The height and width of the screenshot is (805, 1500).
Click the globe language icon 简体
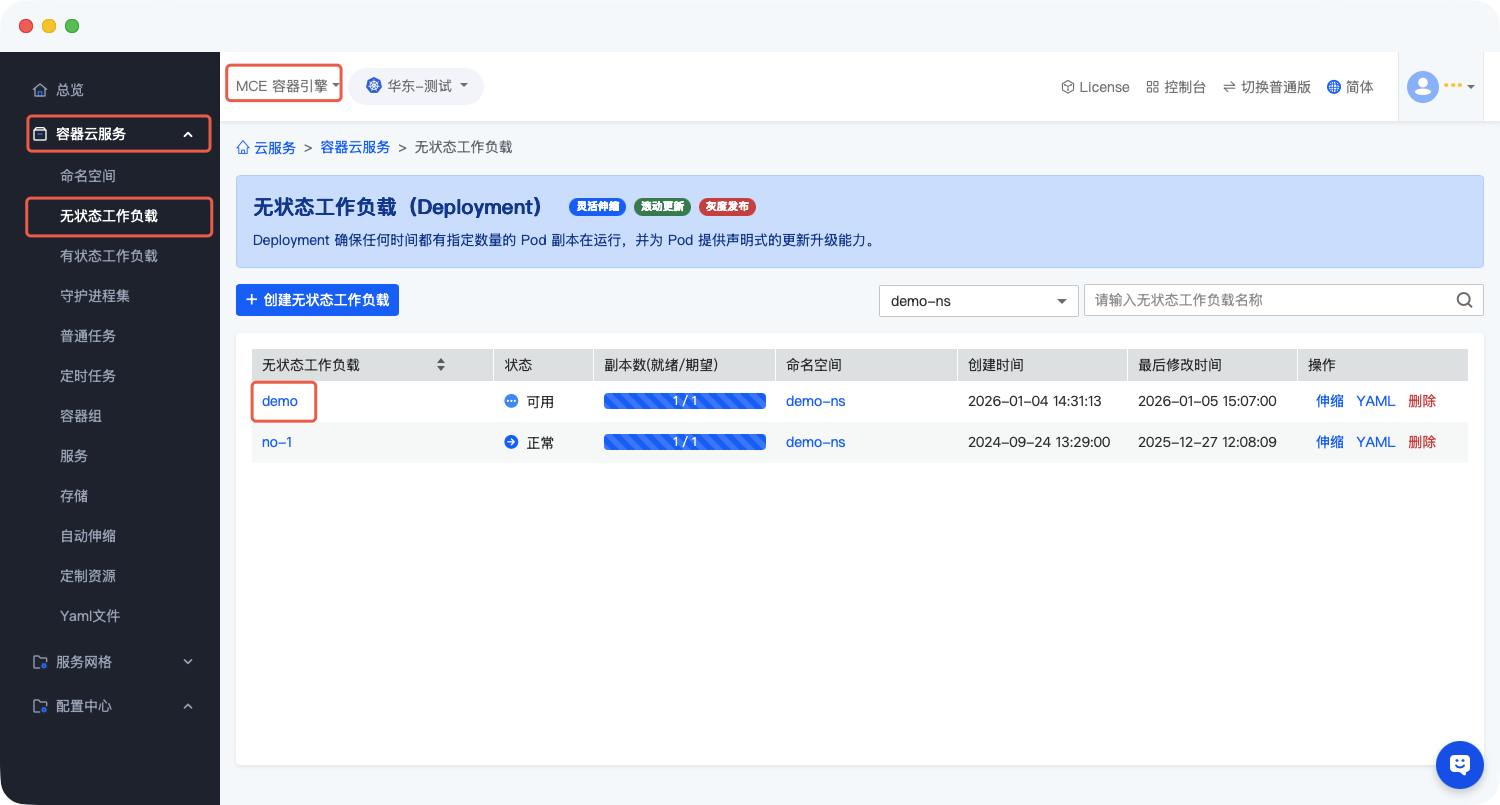coord(1333,87)
